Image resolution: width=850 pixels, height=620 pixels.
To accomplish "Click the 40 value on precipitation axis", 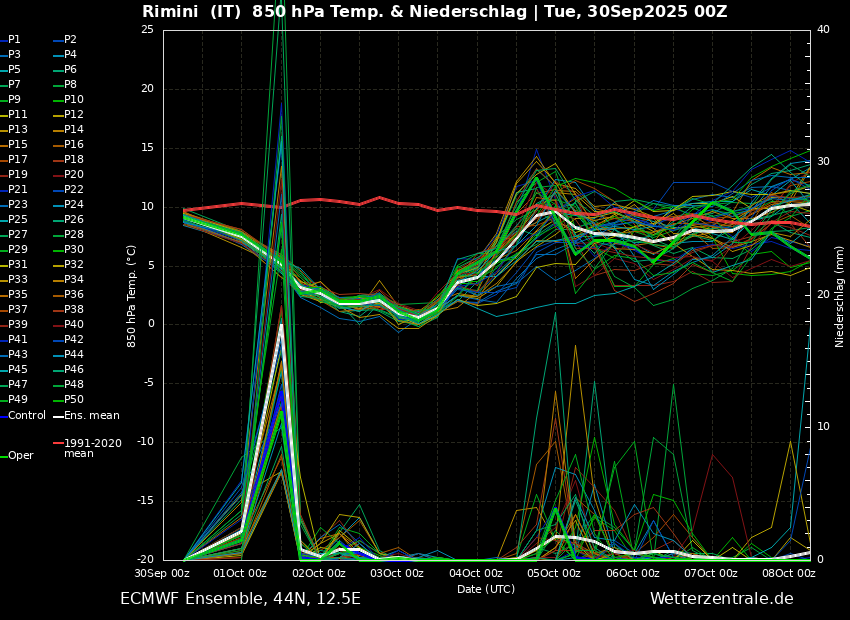I will (x=823, y=29).
